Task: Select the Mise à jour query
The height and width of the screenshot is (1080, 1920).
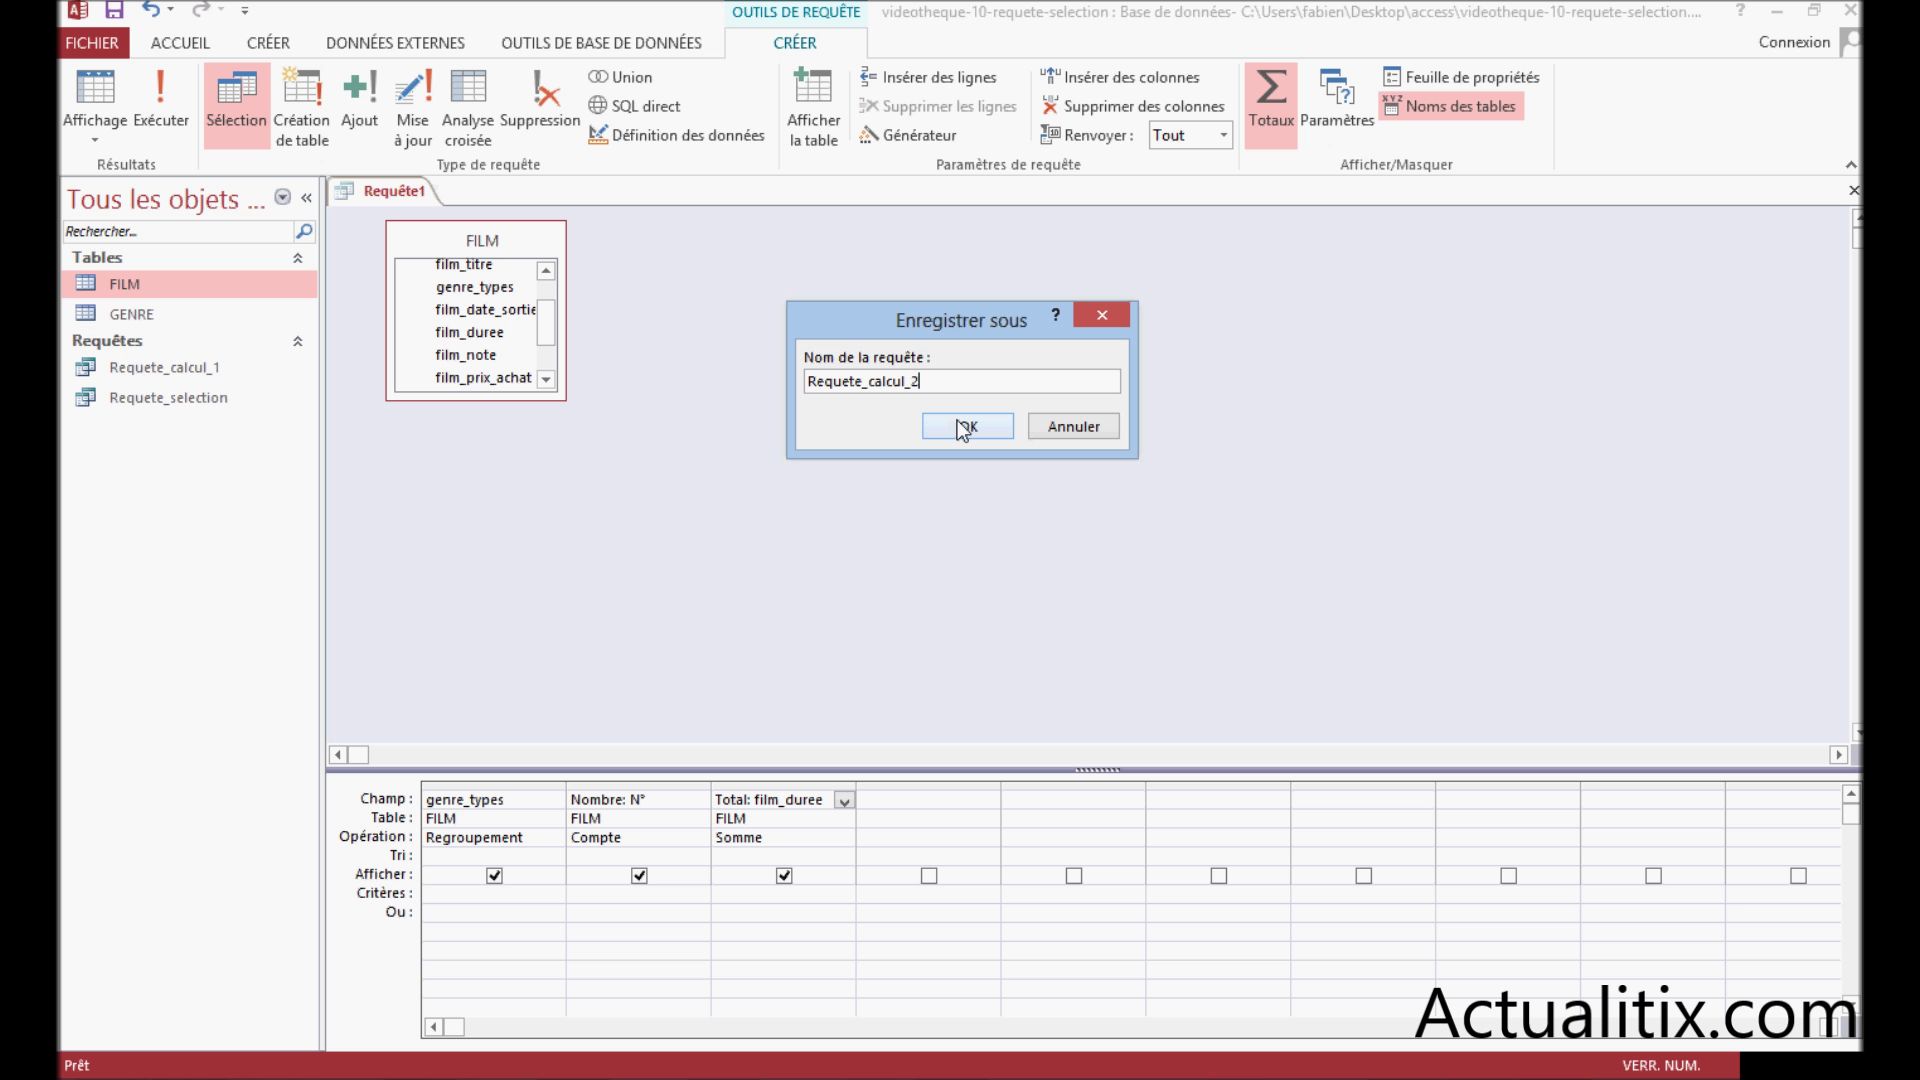Action: (x=413, y=107)
